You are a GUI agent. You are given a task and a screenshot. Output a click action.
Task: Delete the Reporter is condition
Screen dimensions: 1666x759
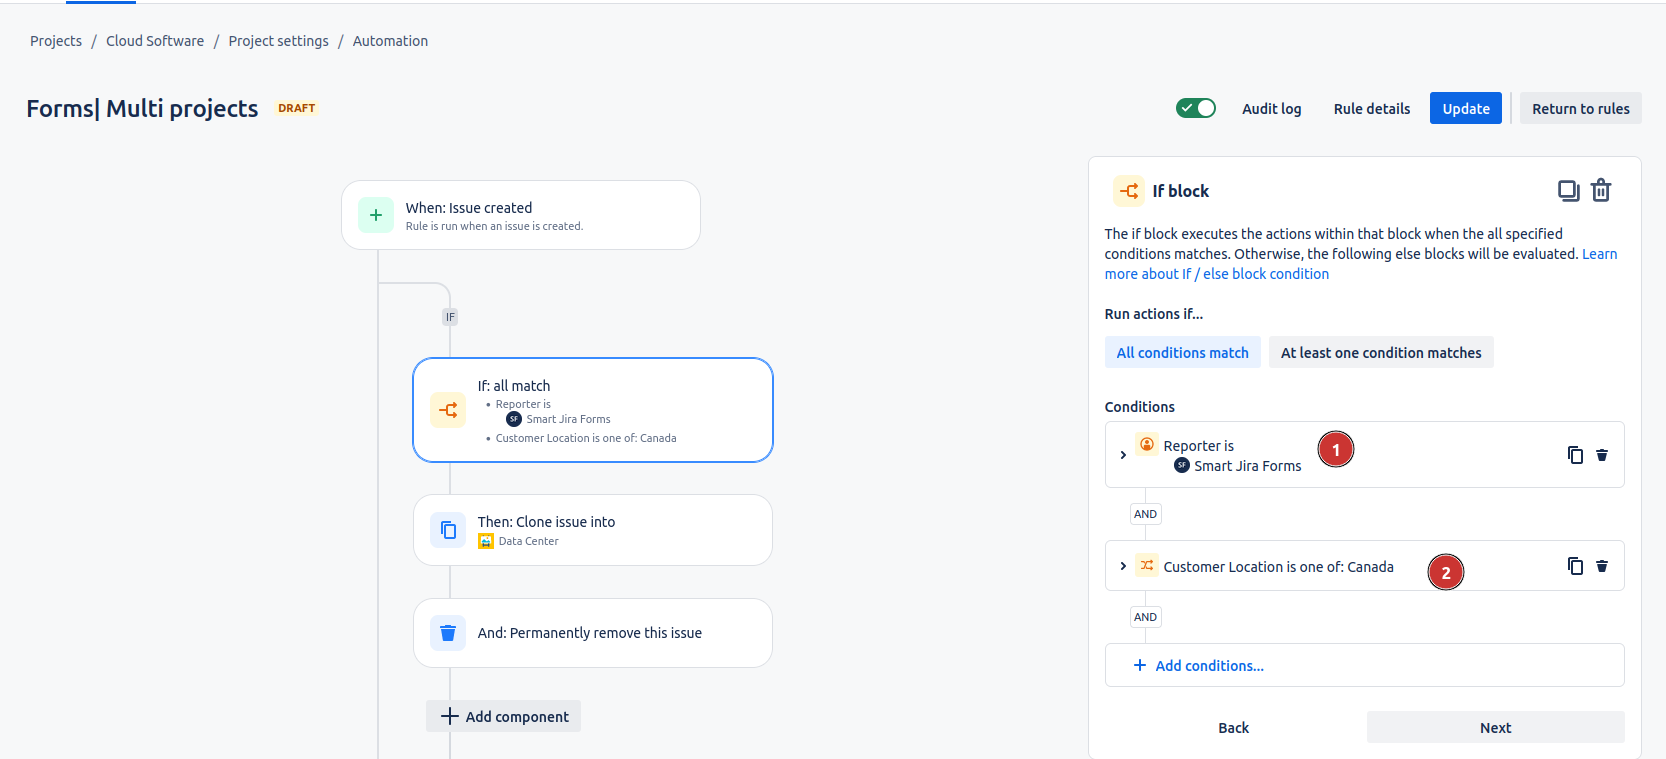[x=1602, y=455]
